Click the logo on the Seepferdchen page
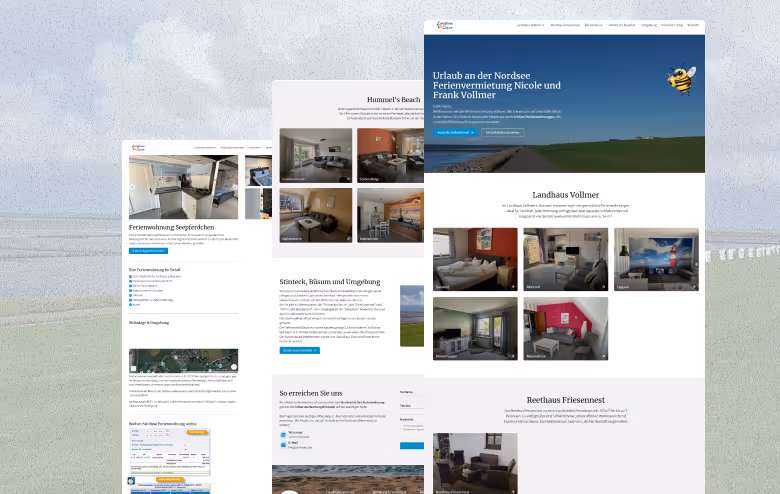This screenshot has height=494, width=780. (138, 148)
